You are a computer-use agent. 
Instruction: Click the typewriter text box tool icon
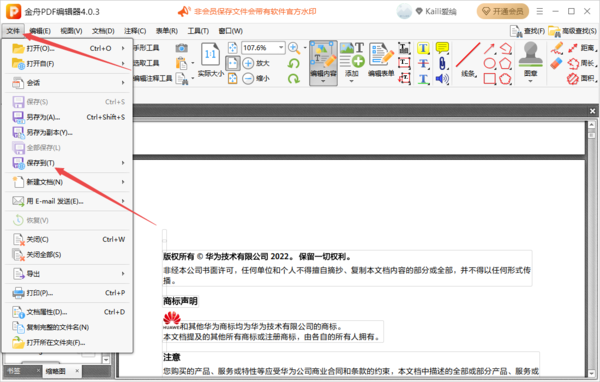pyautogui.click(x=404, y=48)
